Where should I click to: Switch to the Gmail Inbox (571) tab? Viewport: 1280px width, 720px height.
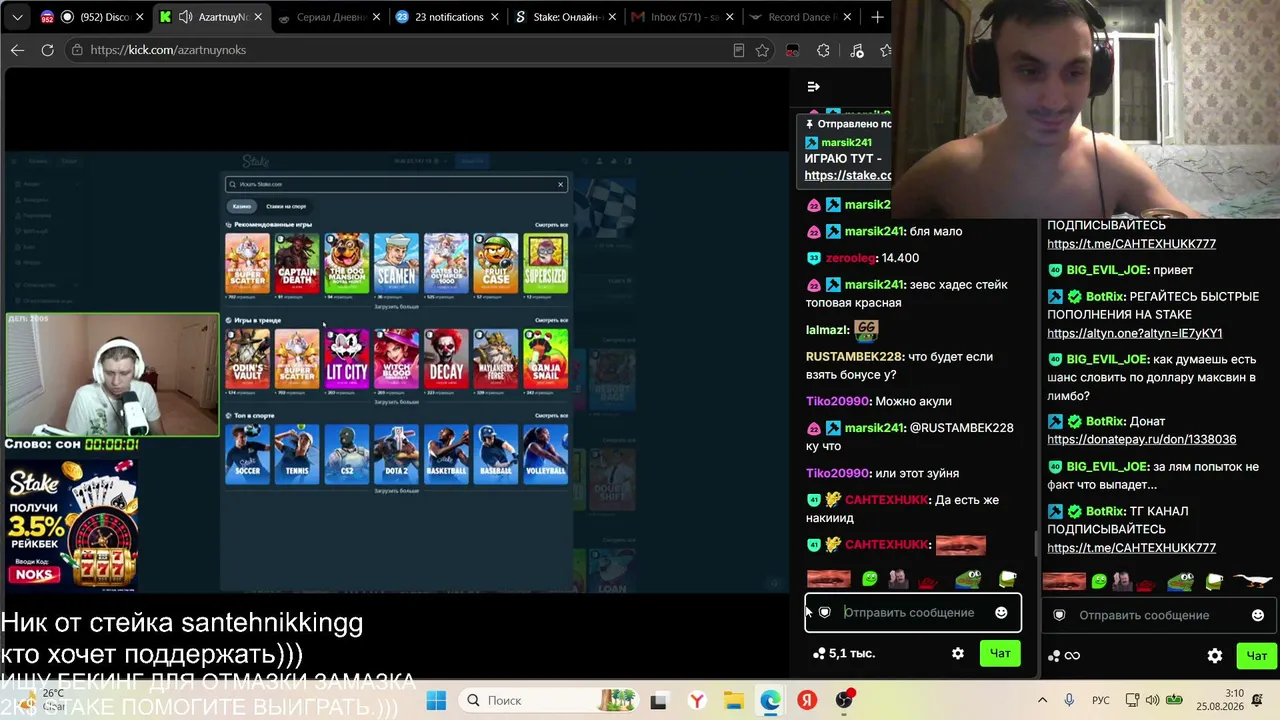pyautogui.click(x=678, y=17)
